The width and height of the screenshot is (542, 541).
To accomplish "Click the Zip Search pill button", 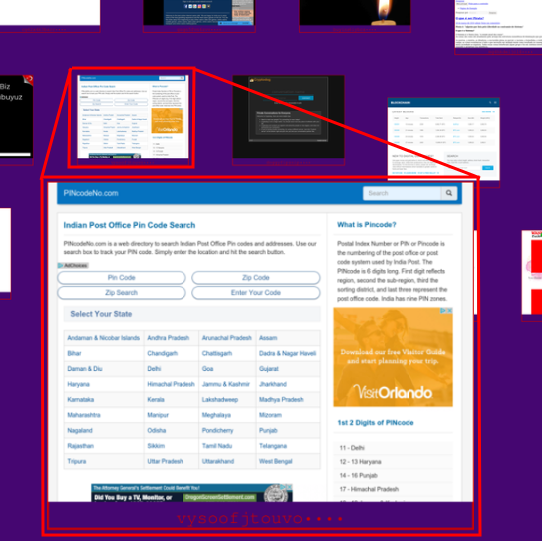I will (x=121, y=292).
